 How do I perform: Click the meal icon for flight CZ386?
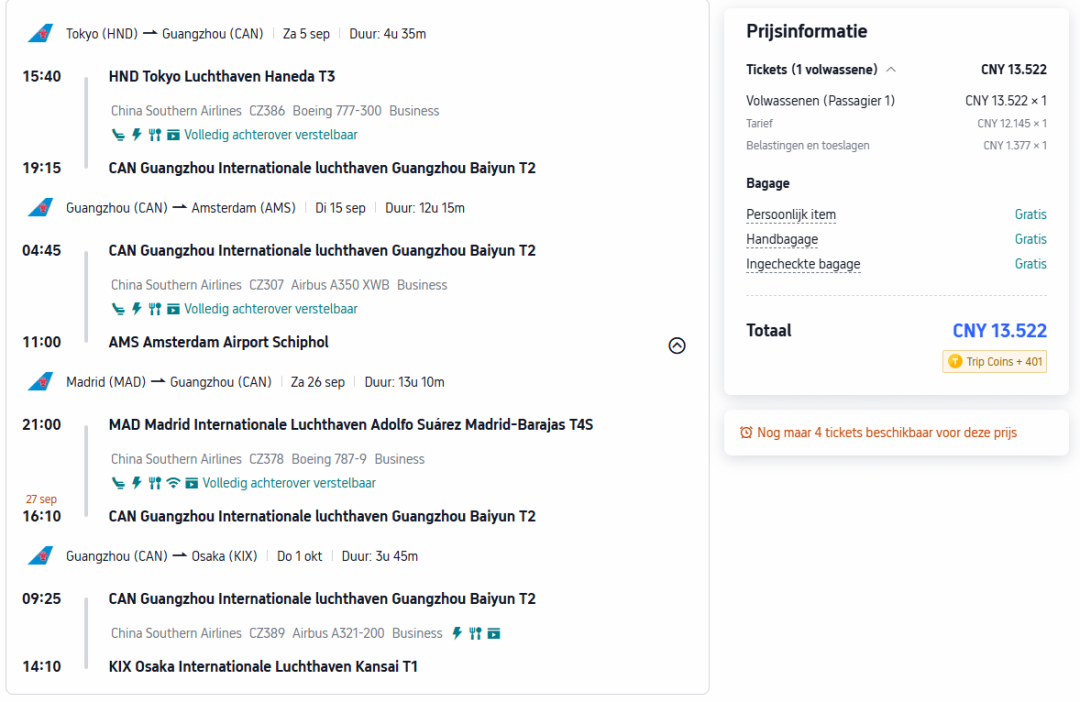pos(155,135)
